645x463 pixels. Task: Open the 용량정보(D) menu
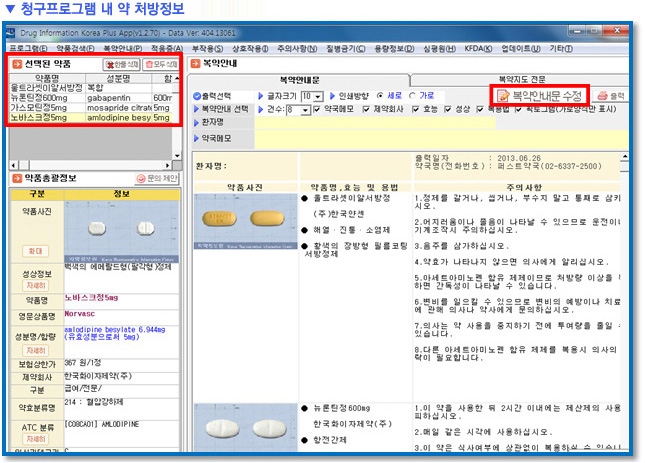(394, 49)
